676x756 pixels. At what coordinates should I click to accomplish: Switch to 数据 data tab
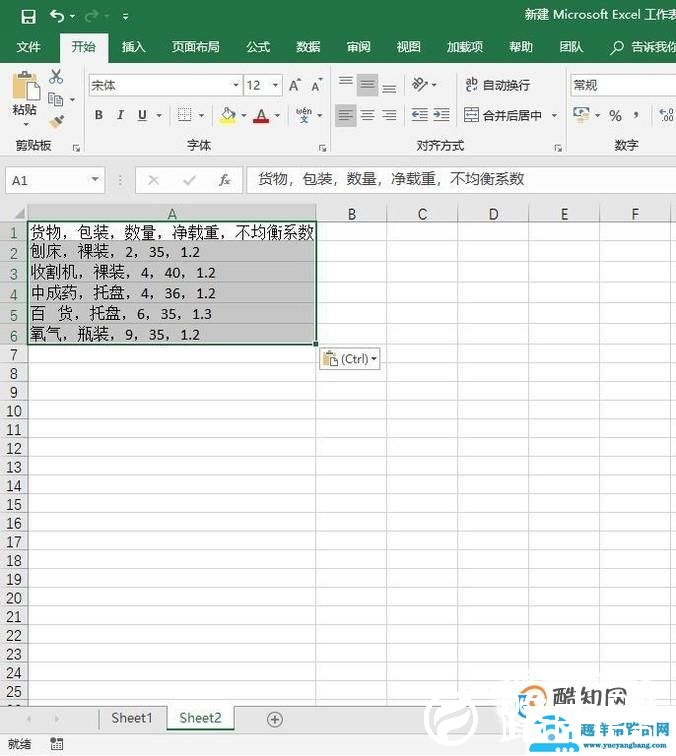tap(308, 47)
